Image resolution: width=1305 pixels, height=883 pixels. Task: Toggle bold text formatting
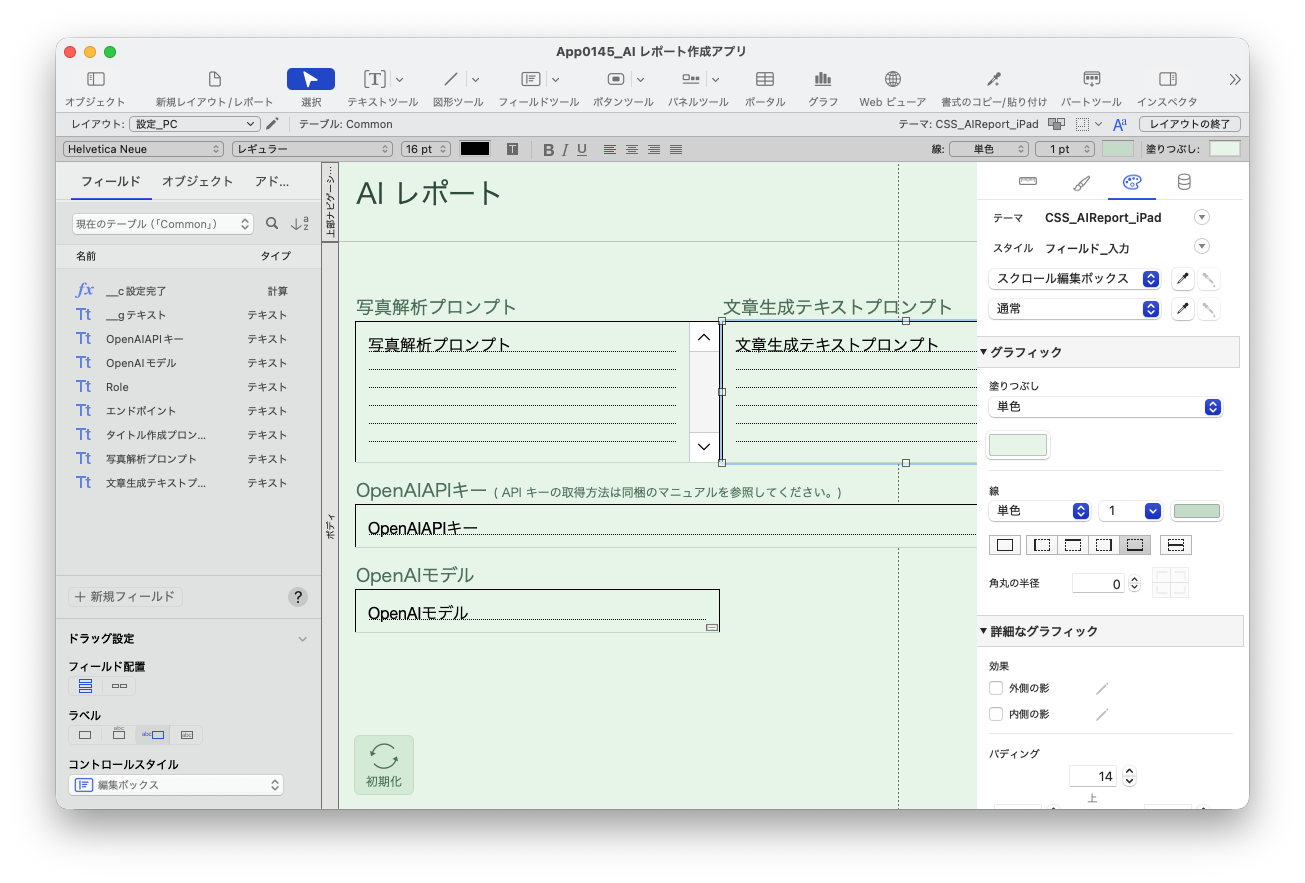(x=548, y=149)
